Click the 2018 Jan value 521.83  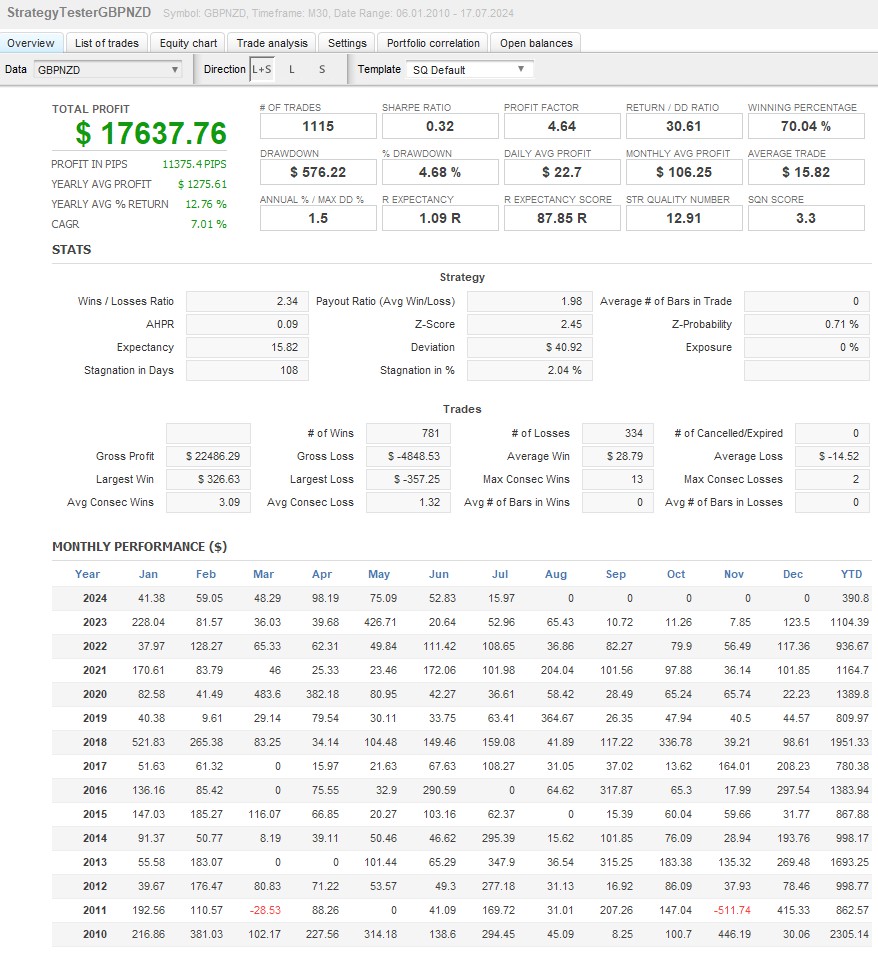click(148, 743)
